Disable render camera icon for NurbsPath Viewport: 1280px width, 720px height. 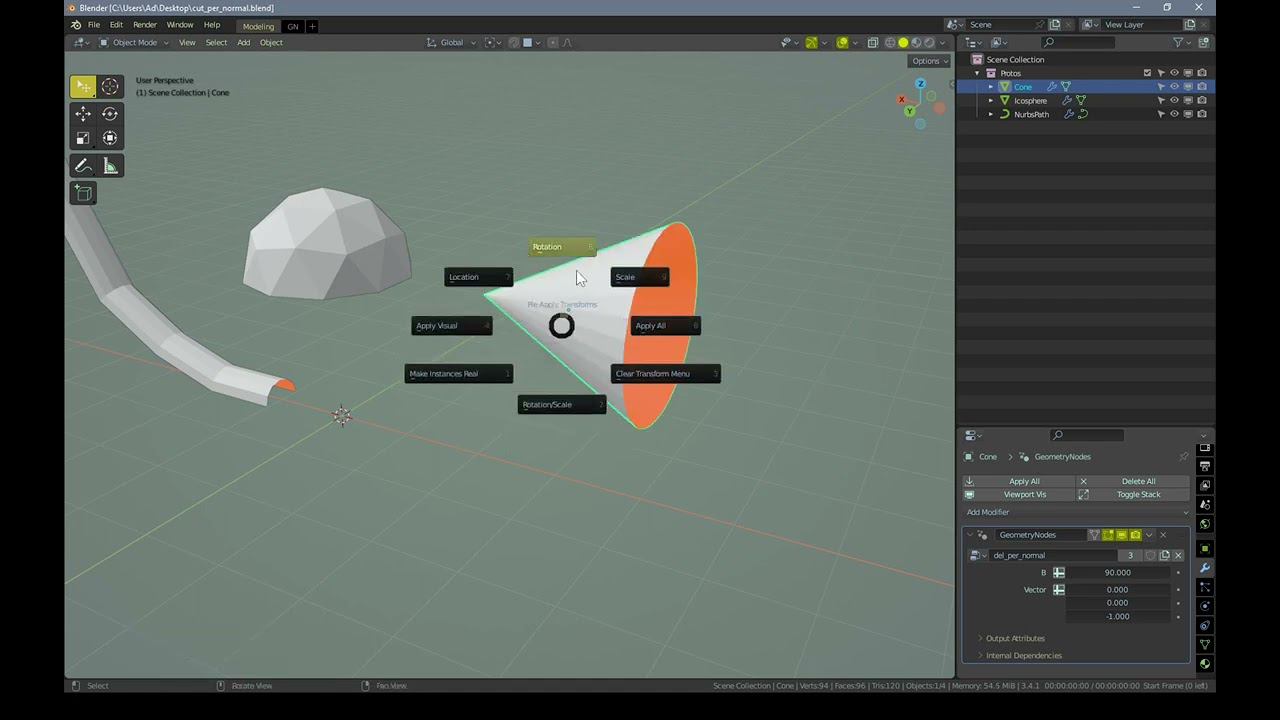tap(1201, 114)
